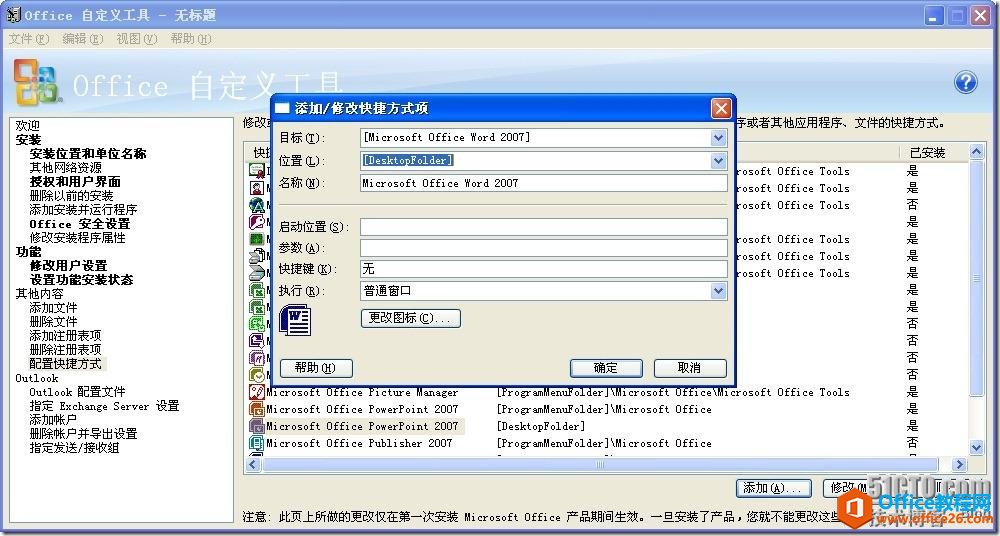Image resolution: width=1000 pixels, height=536 pixels.
Task: Click the PowerPoint icon in the DesktopFolder row
Action: [256, 426]
